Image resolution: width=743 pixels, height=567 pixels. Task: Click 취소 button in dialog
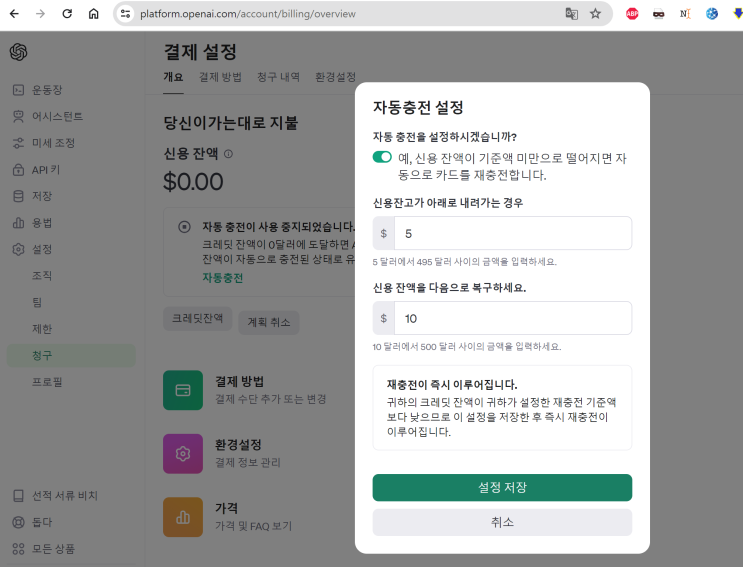[502, 522]
